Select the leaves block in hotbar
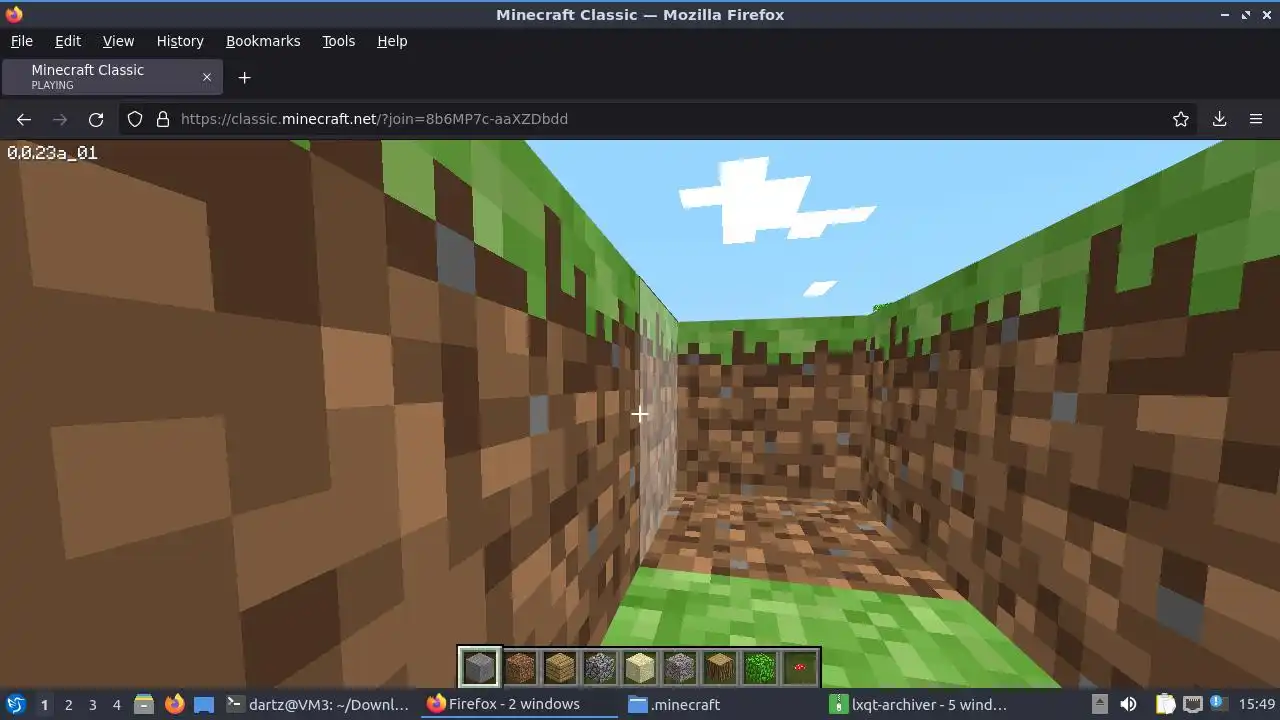 [760, 667]
